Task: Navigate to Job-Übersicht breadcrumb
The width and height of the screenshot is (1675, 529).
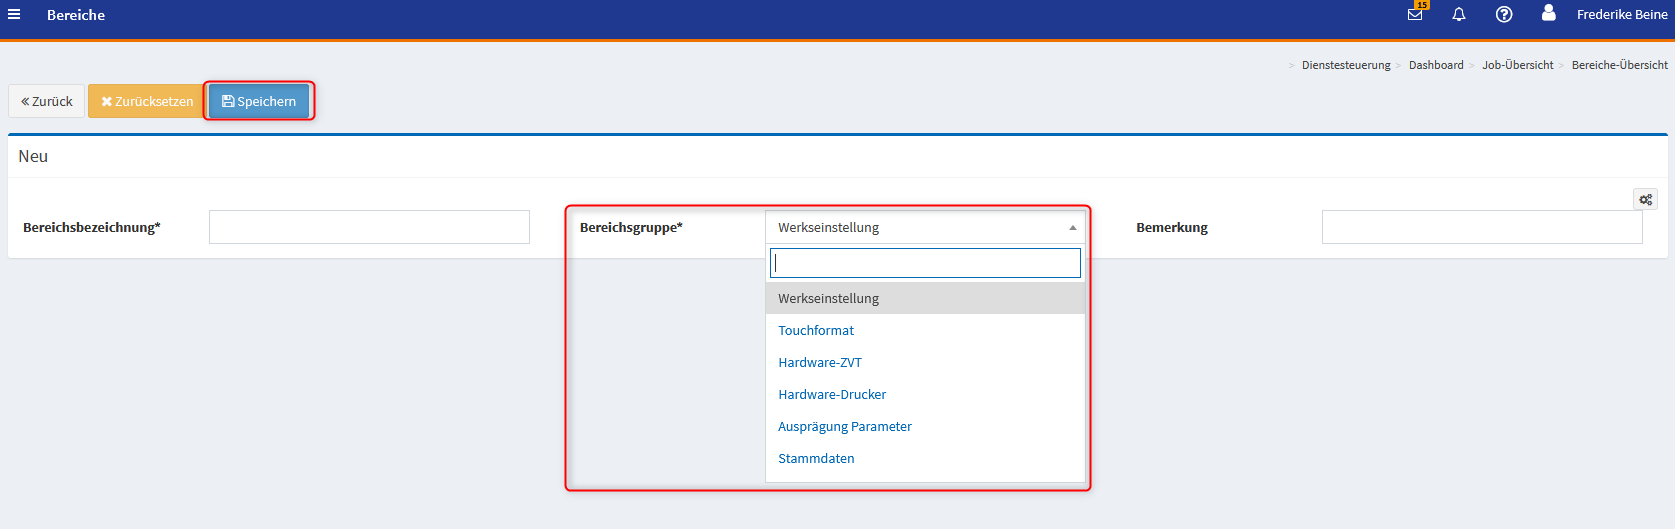Action: (1517, 65)
